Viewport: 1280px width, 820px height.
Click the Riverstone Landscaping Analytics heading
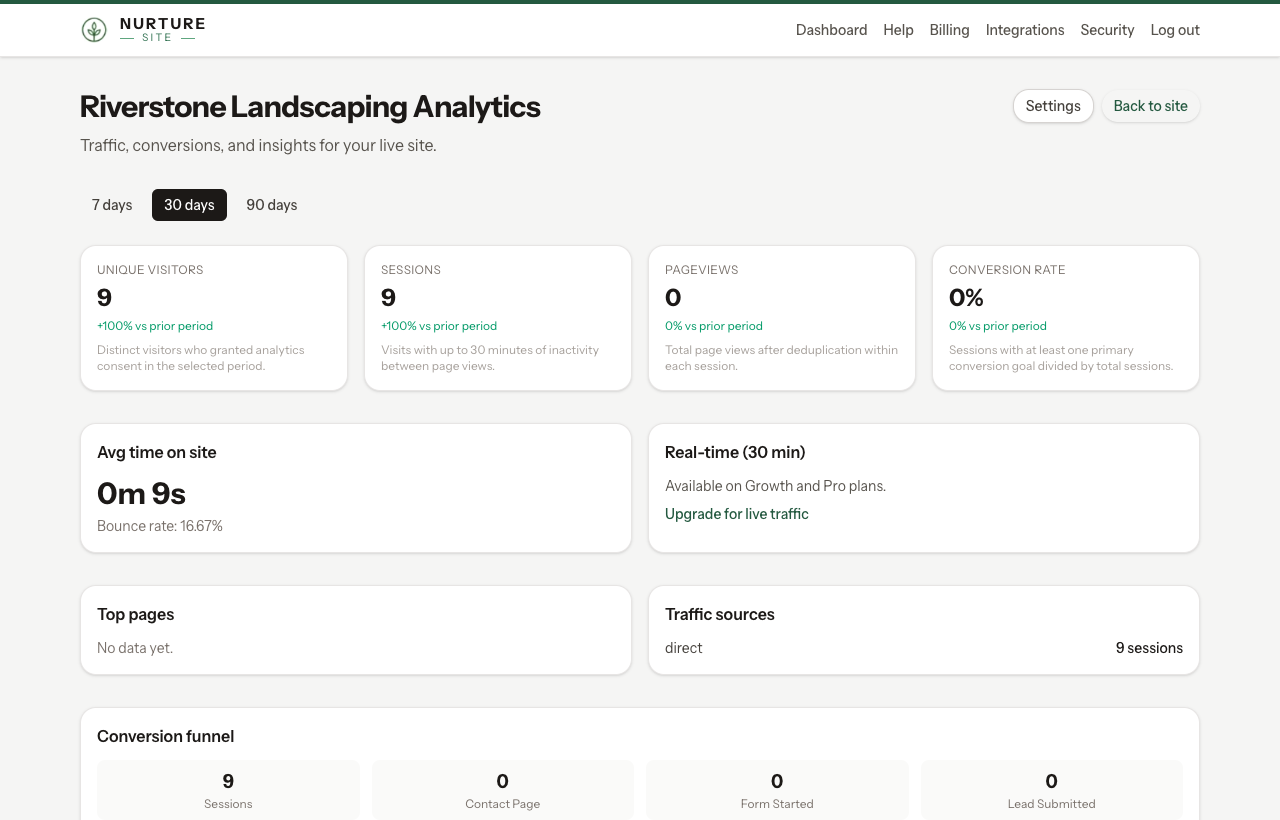pyautogui.click(x=310, y=107)
